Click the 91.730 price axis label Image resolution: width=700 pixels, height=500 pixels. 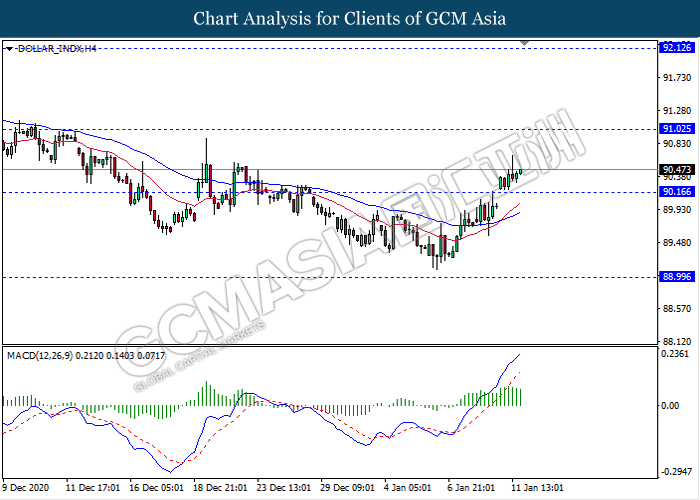point(676,77)
